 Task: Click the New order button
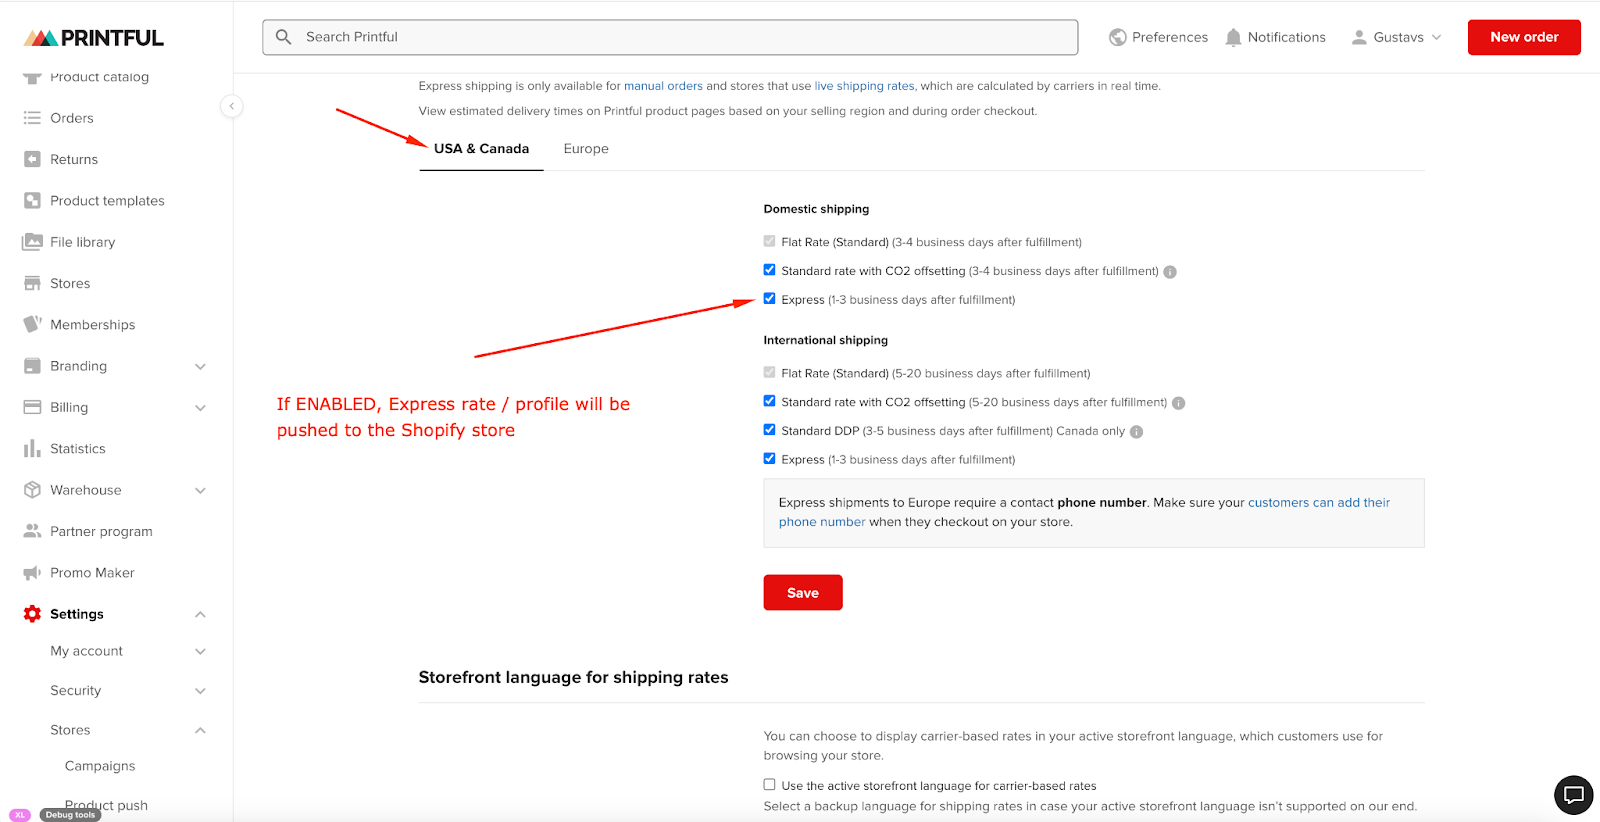(x=1524, y=37)
